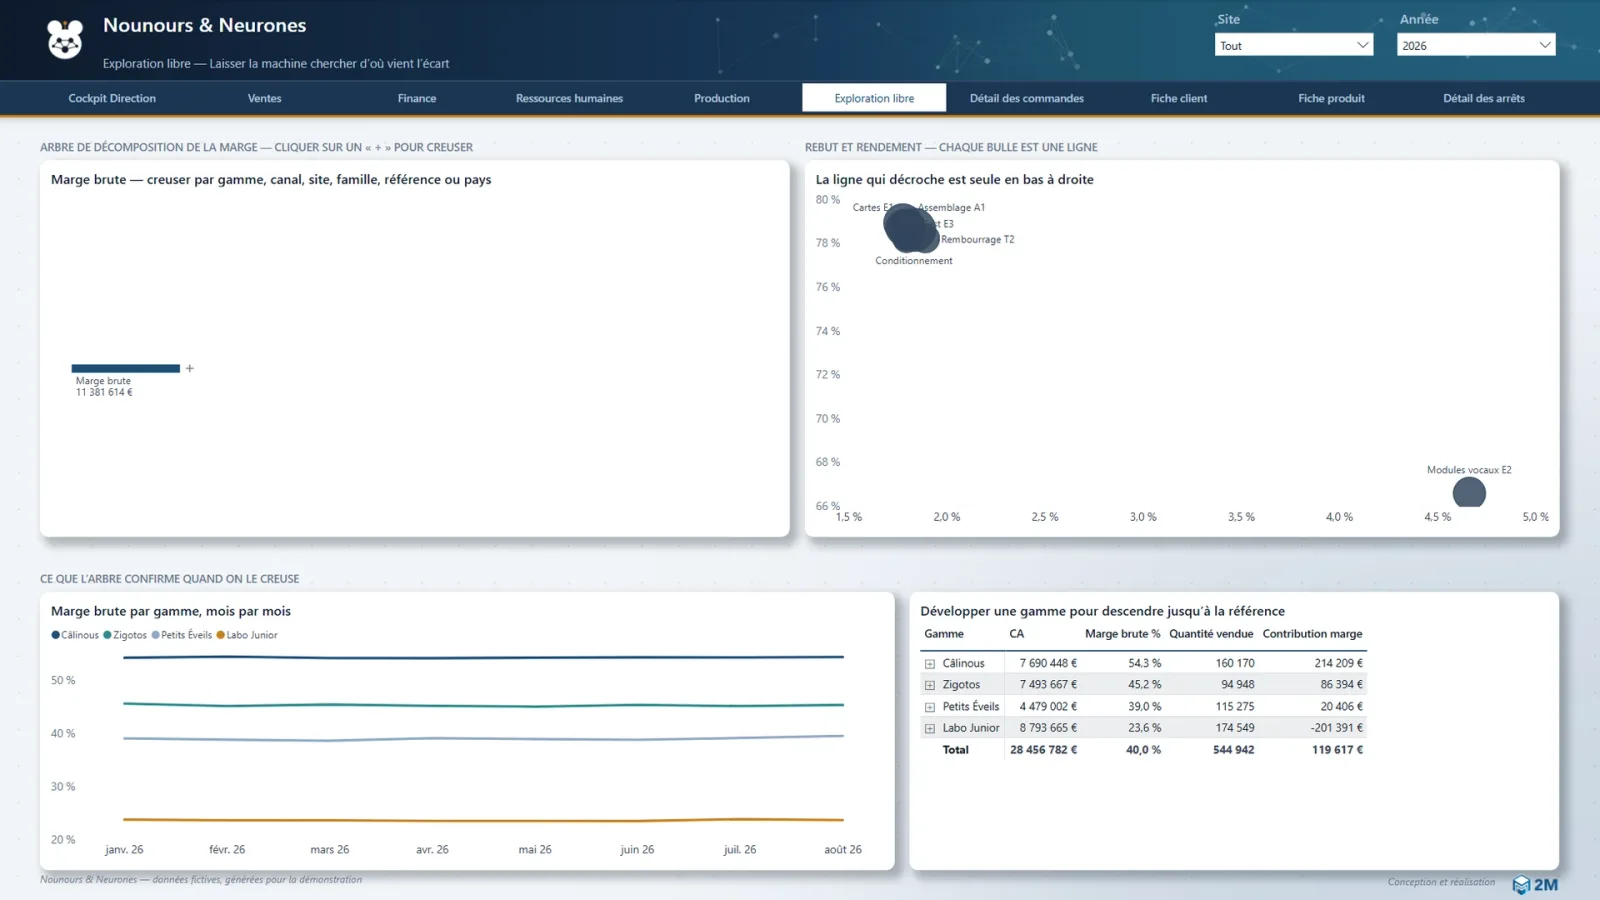Go to the Fiche client tab
Image resolution: width=1600 pixels, height=900 pixels.
(1179, 98)
